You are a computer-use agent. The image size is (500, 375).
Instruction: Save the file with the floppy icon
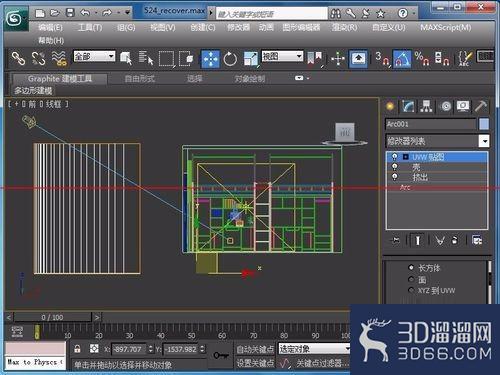pyautogui.click(x=70, y=13)
